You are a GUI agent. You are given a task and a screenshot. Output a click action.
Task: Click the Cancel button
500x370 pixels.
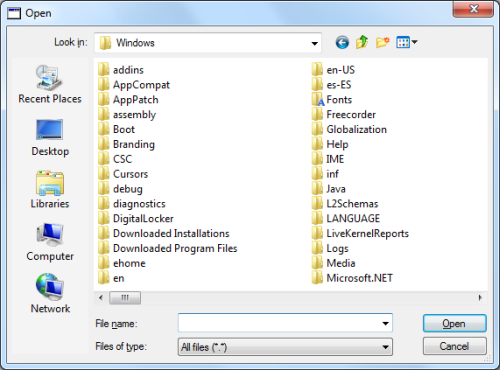455,346
